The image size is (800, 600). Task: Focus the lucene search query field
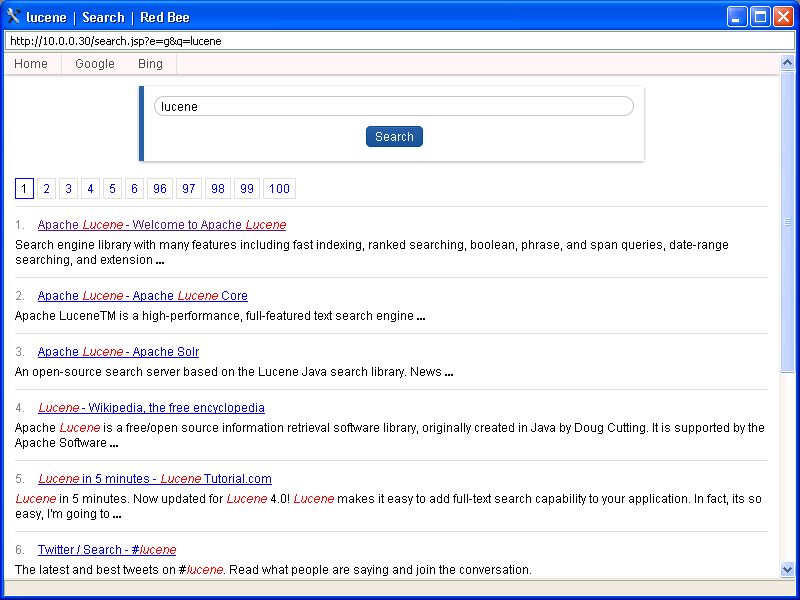[x=394, y=106]
